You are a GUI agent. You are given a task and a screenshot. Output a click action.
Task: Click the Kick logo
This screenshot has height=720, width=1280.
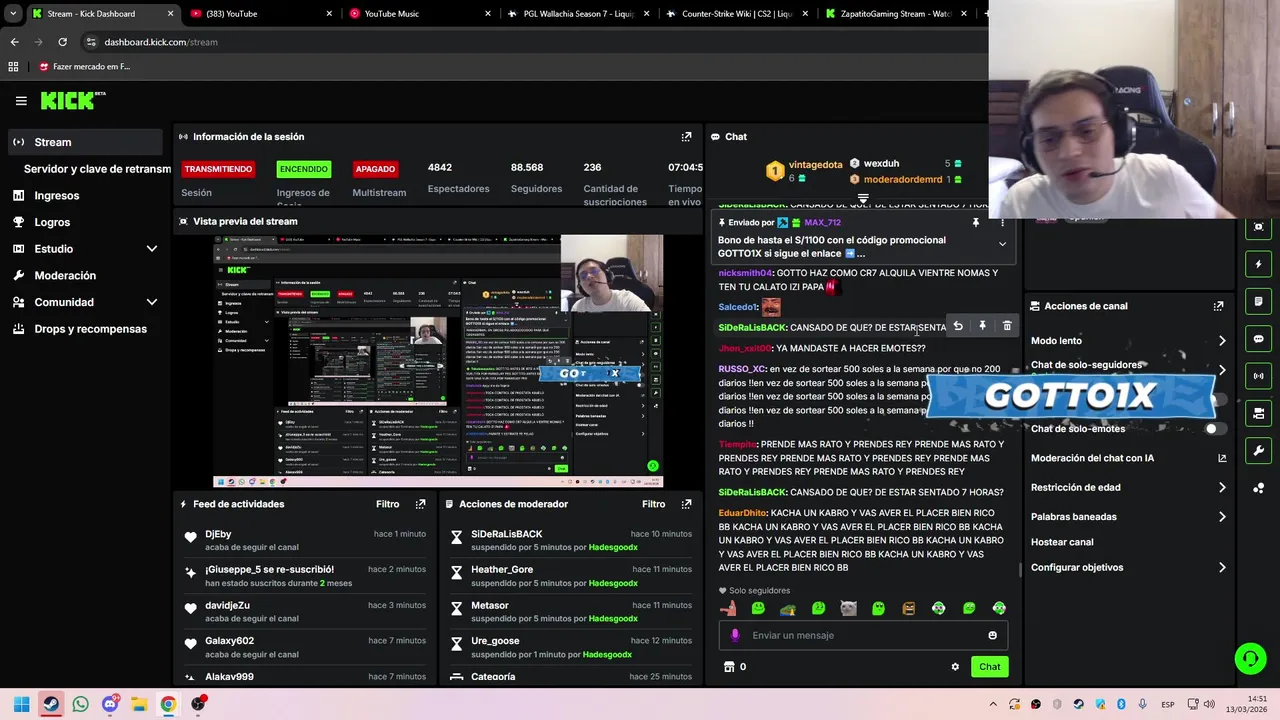72,100
